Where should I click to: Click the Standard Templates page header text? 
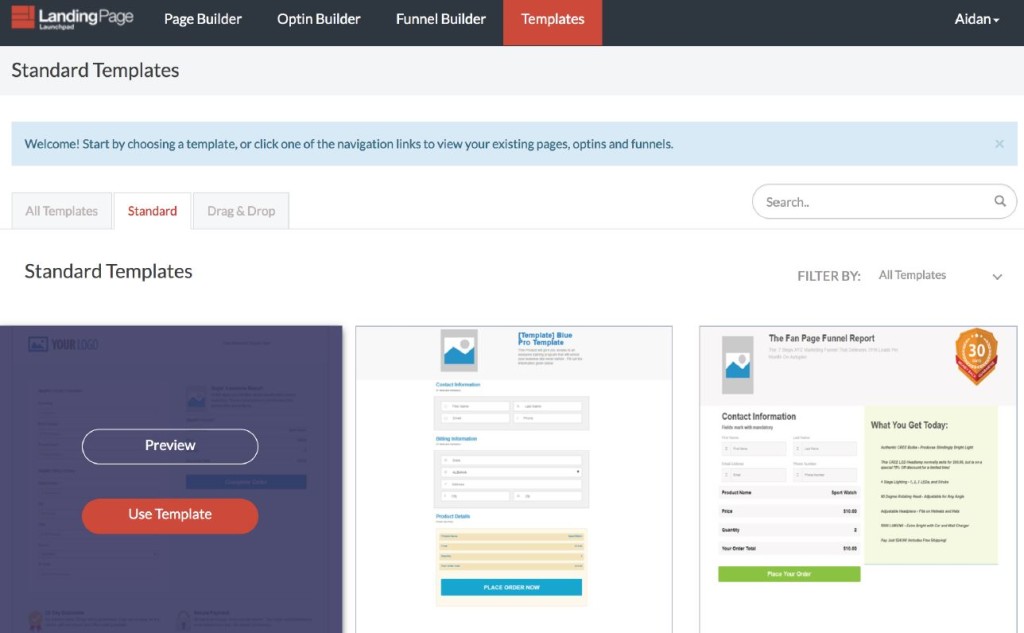click(95, 71)
